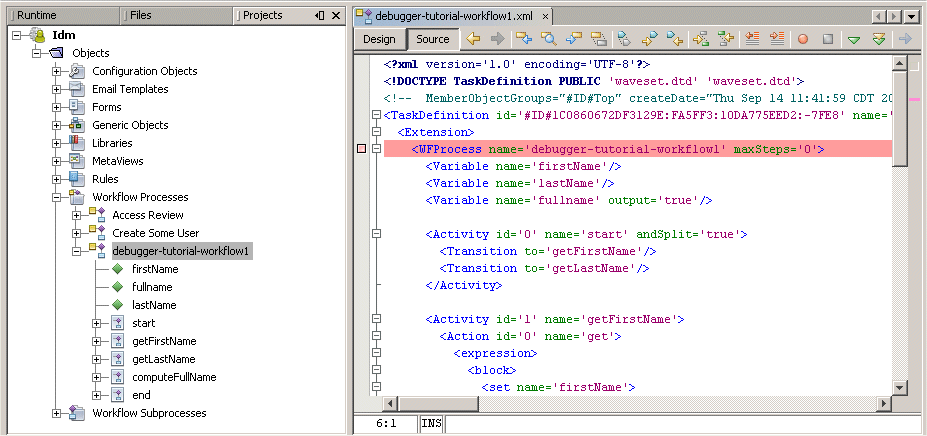
Task: Click the INS insert mode indicator
Action: [432, 424]
